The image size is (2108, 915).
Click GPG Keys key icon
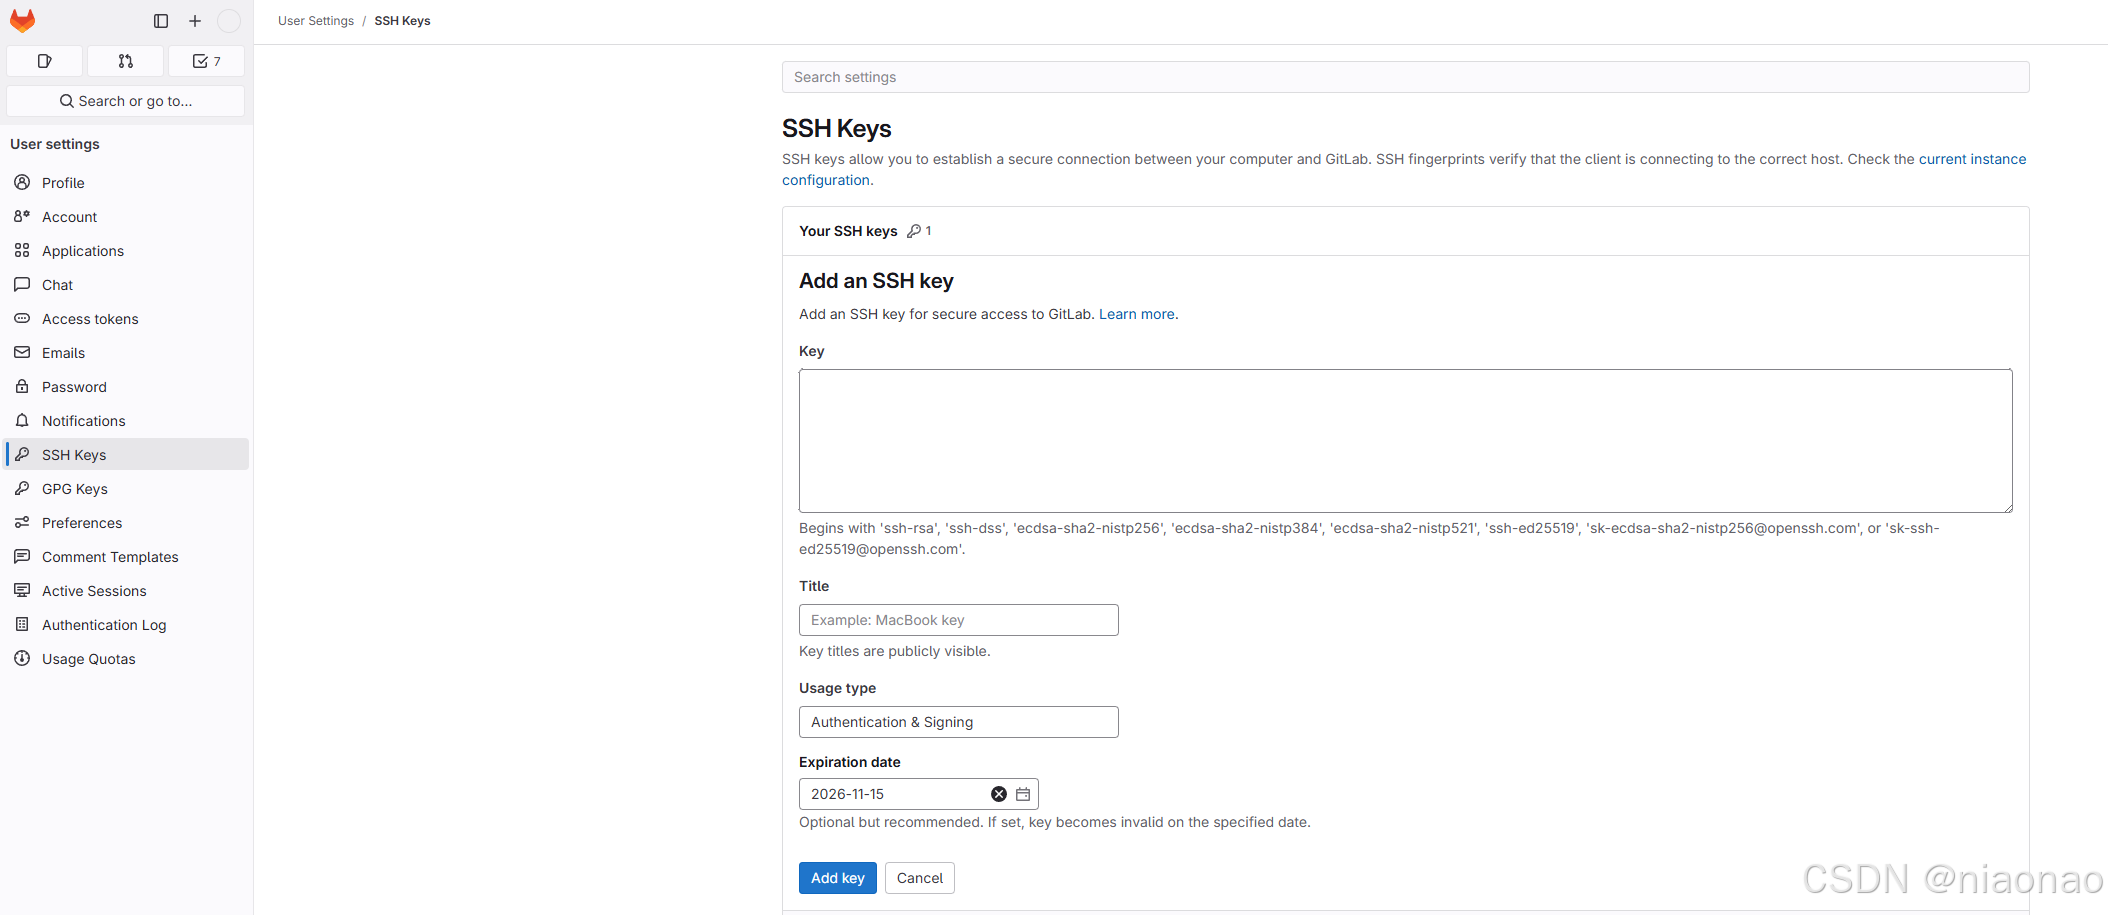pos(22,488)
